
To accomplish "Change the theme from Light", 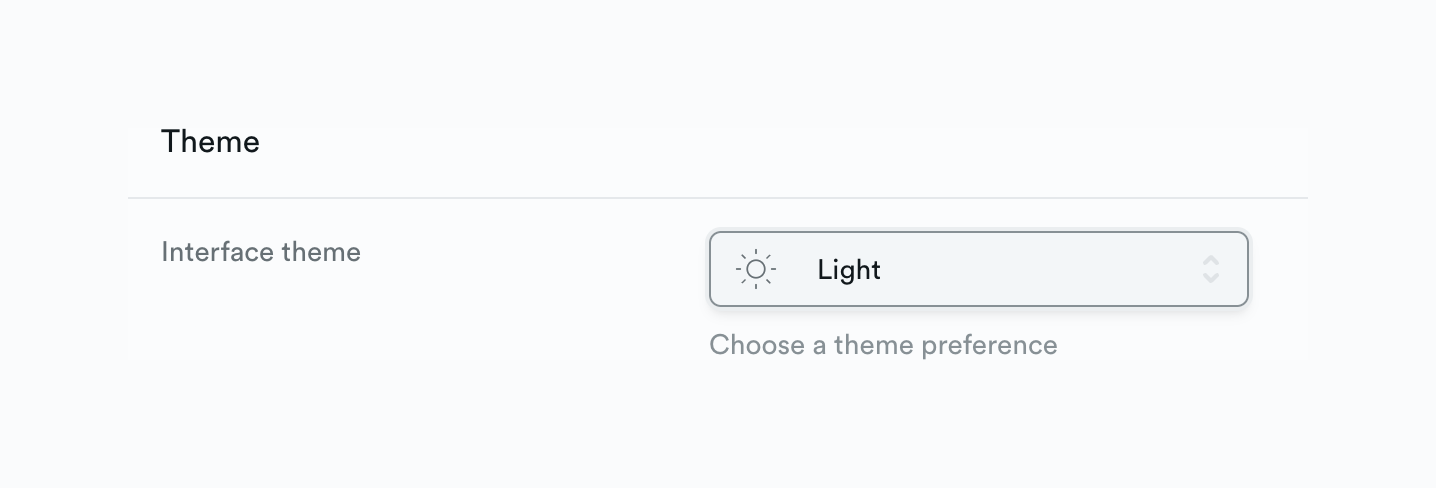I will click(978, 270).
